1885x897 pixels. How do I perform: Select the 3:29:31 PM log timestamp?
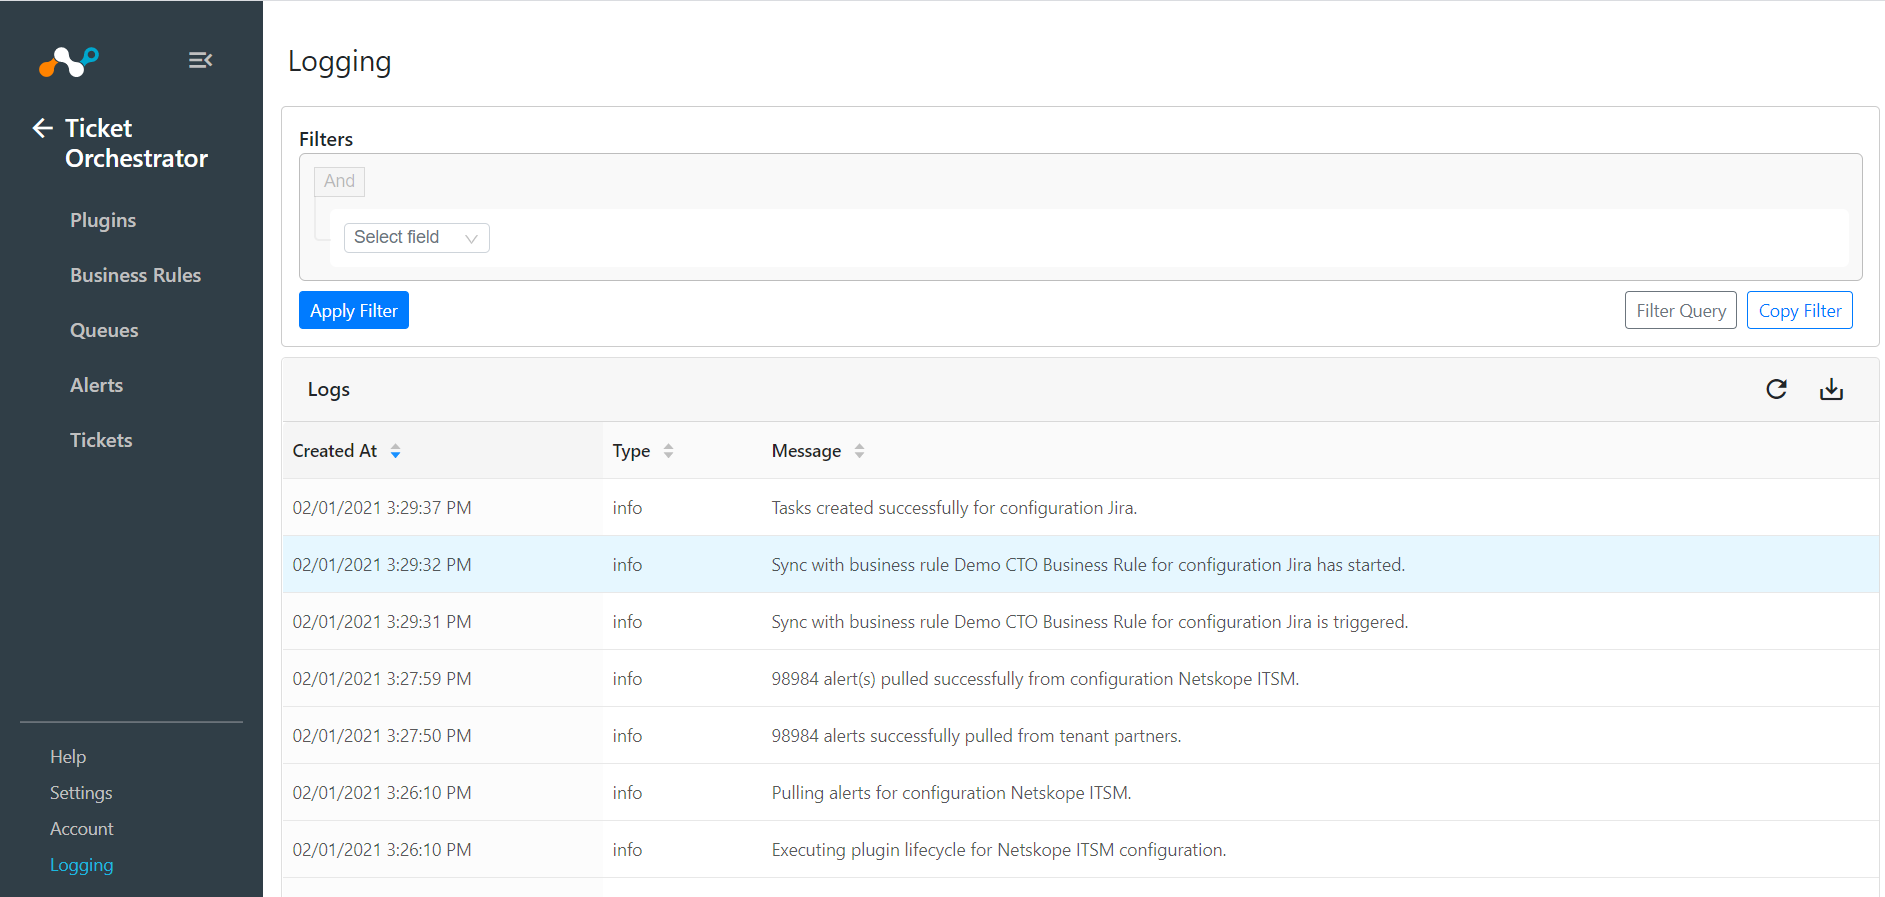click(x=382, y=622)
